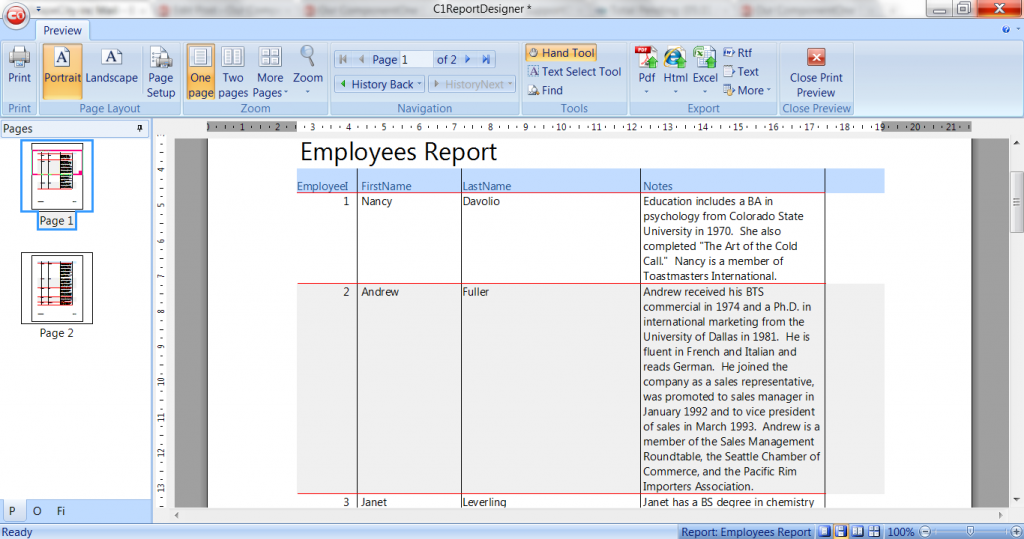Image resolution: width=1024 pixels, height=539 pixels.
Task: Open Excel export dropdown arrow
Action: pyautogui.click(x=705, y=91)
